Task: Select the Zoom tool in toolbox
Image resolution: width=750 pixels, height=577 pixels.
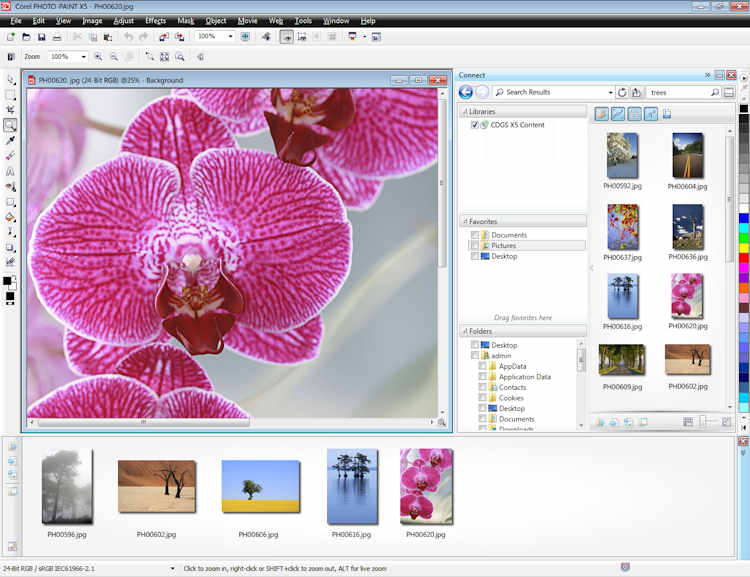Action: [10, 125]
